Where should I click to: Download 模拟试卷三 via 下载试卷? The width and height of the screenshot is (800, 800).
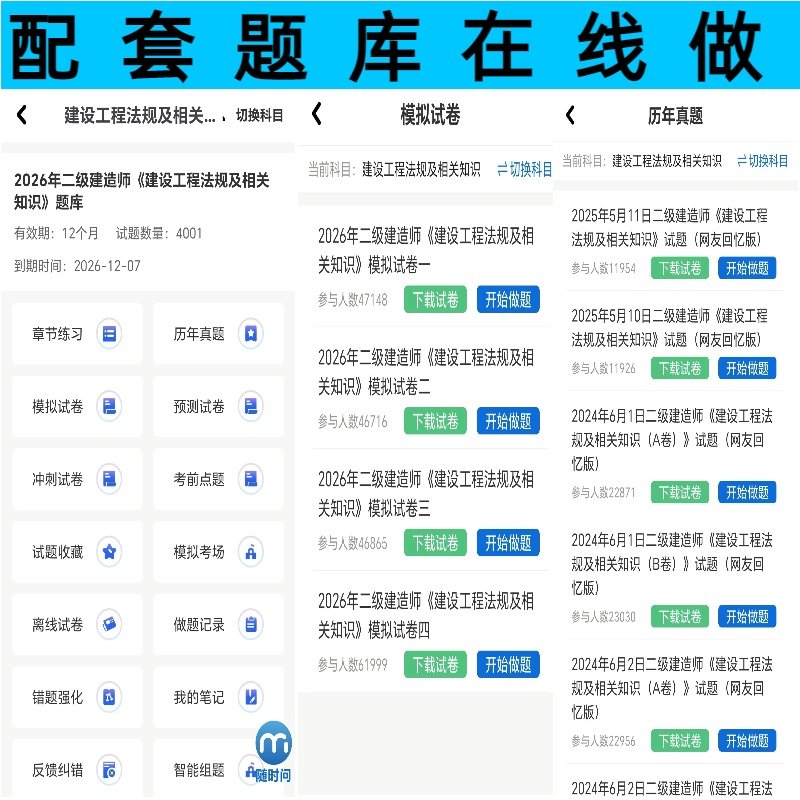[435, 543]
